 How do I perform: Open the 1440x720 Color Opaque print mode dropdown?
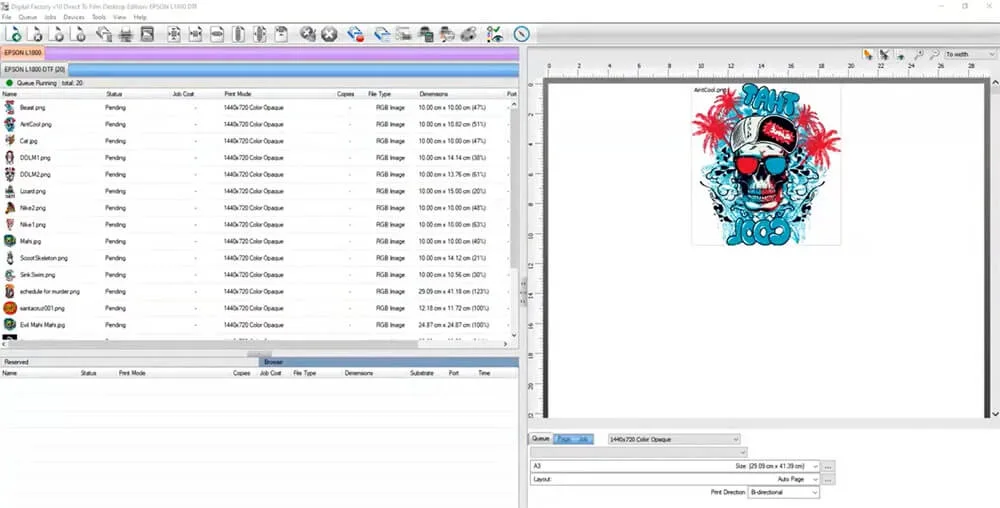tap(674, 439)
